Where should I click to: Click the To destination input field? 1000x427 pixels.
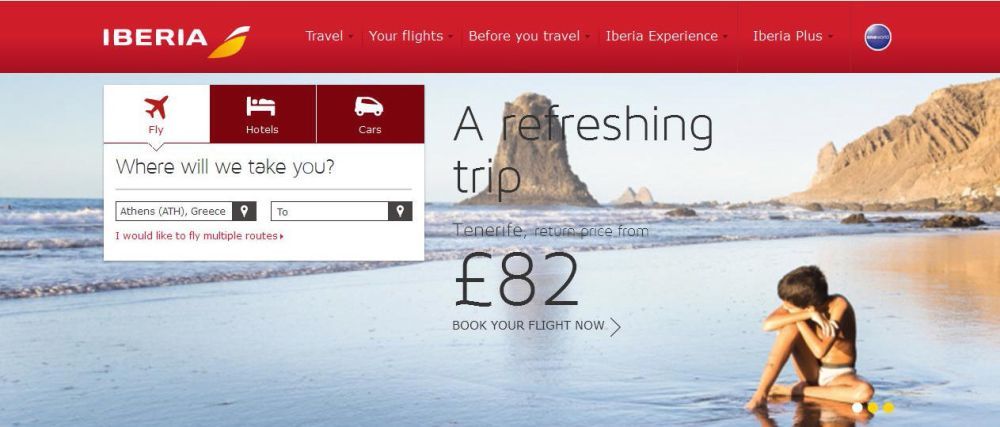click(330, 211)
